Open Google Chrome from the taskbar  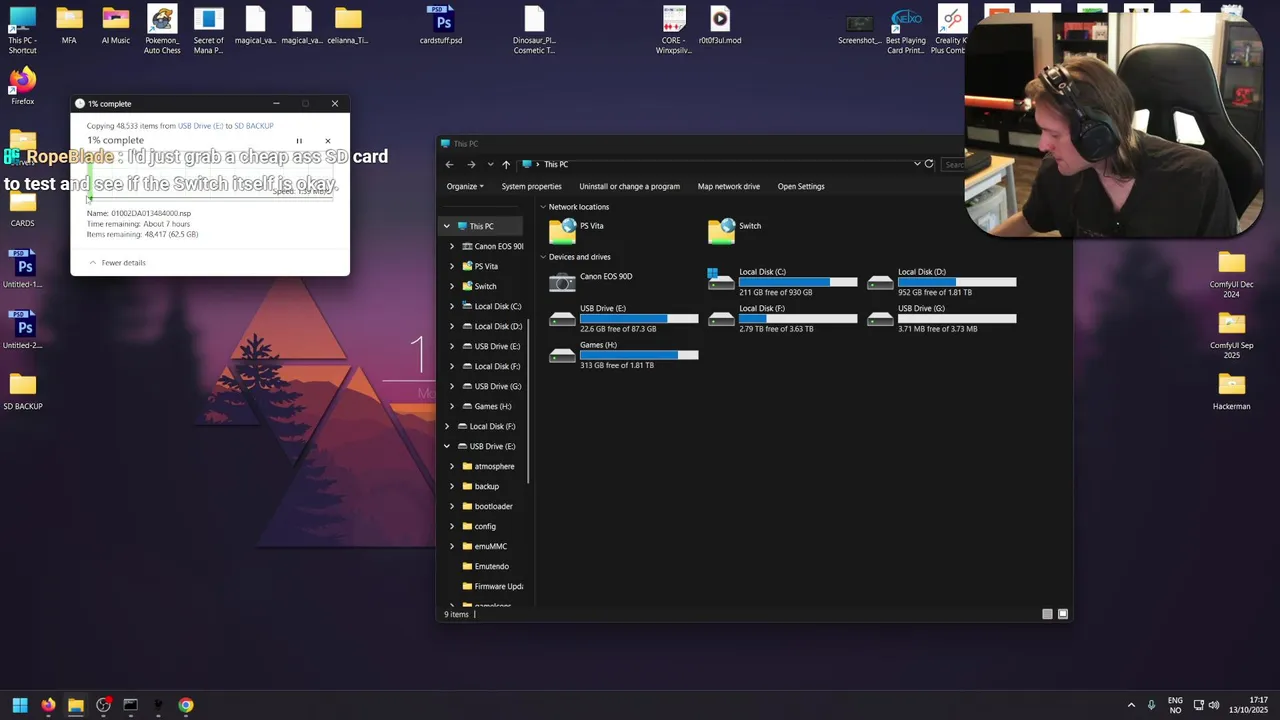(186, 705)
